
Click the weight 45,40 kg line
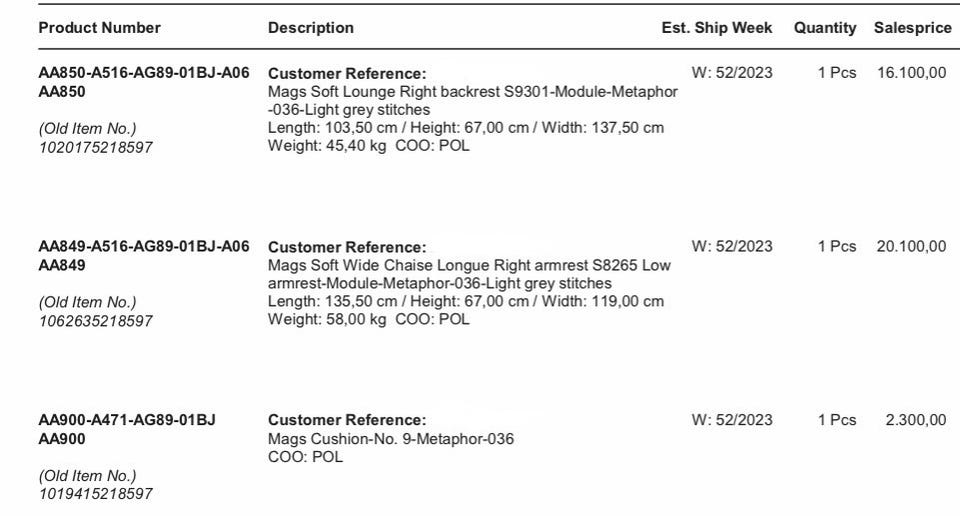click(369, 146)
